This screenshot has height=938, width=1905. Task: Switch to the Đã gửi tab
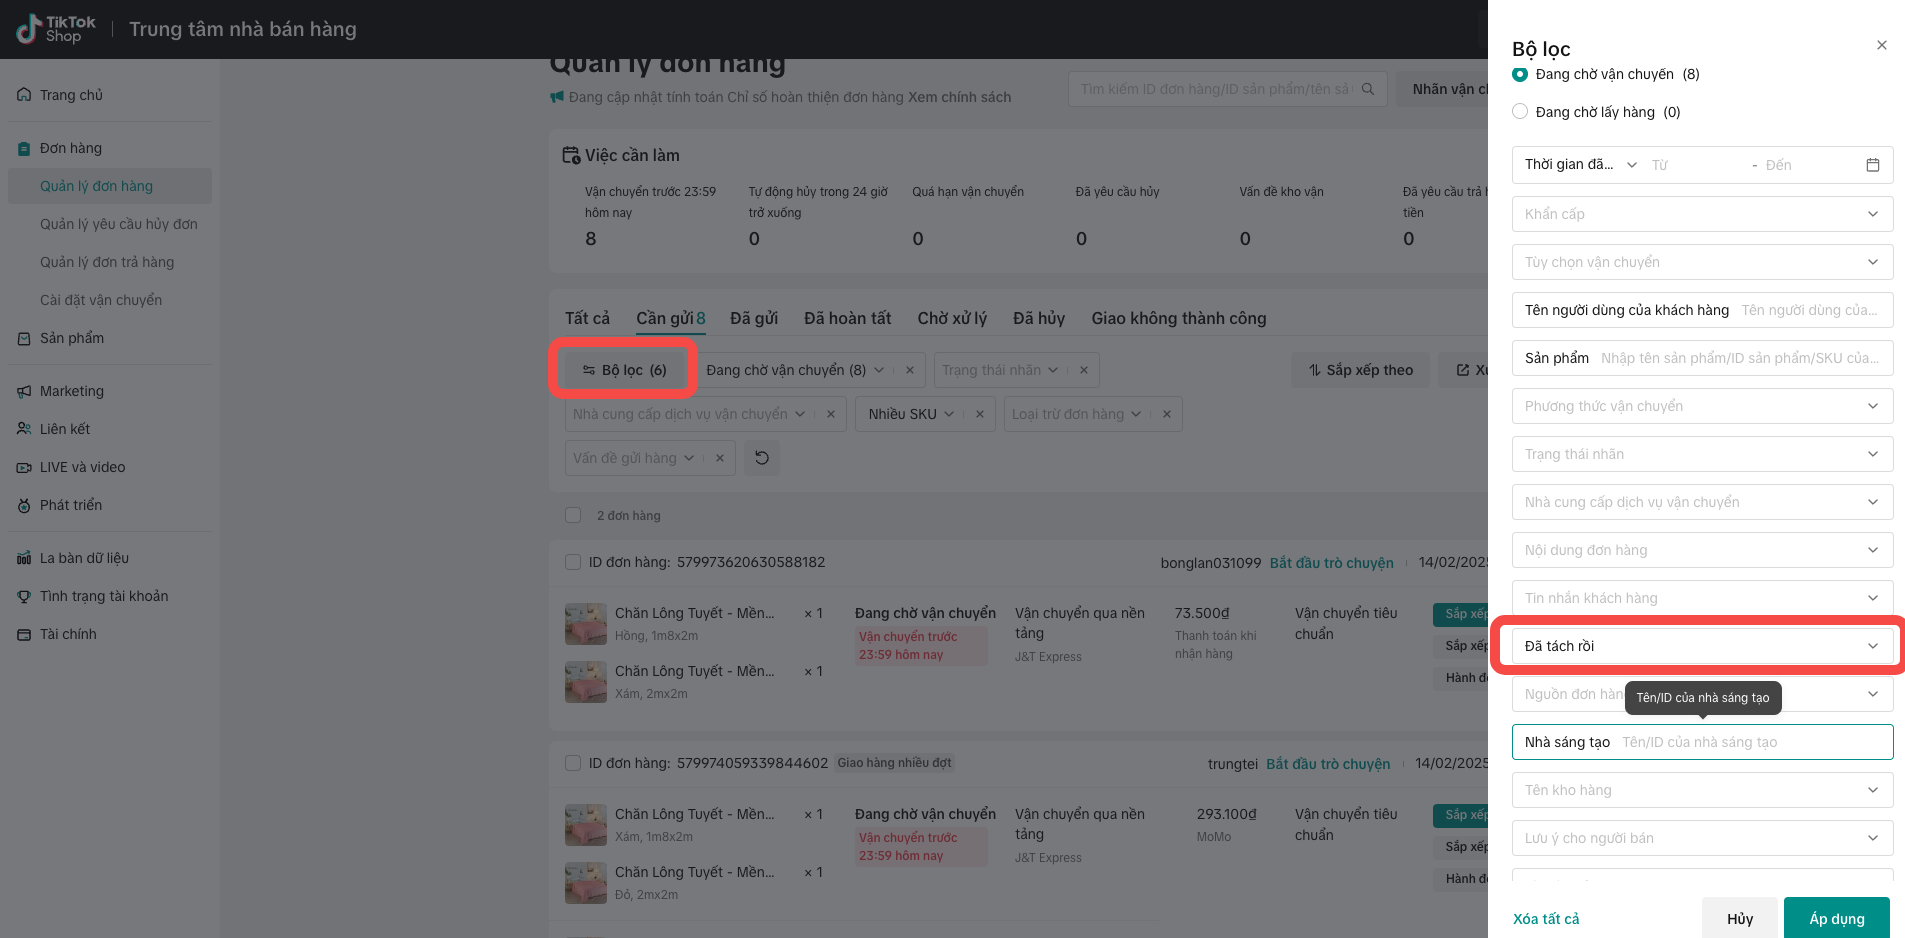(x=753, y=318)
